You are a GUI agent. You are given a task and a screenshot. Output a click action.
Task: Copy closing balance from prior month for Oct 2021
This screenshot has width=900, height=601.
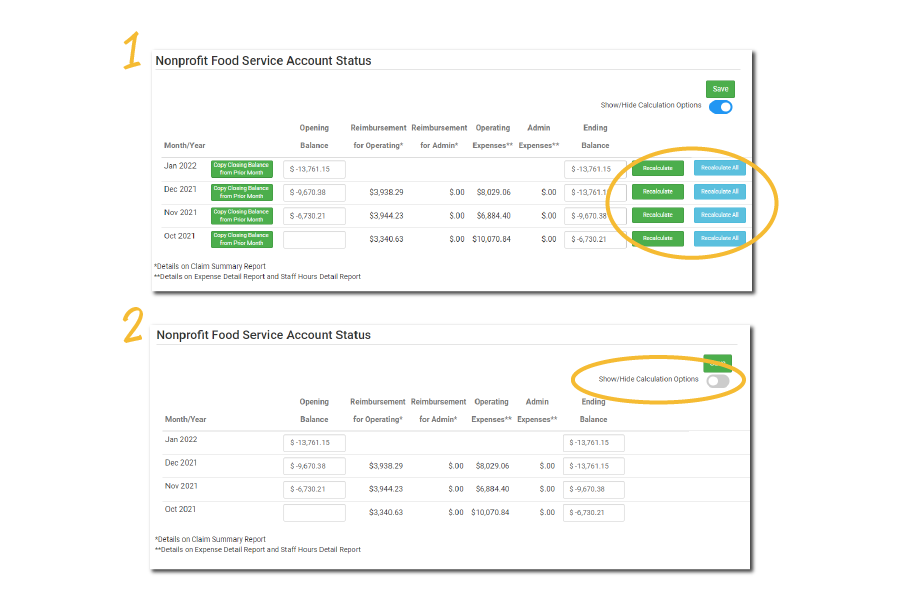(x=241, y=239)
